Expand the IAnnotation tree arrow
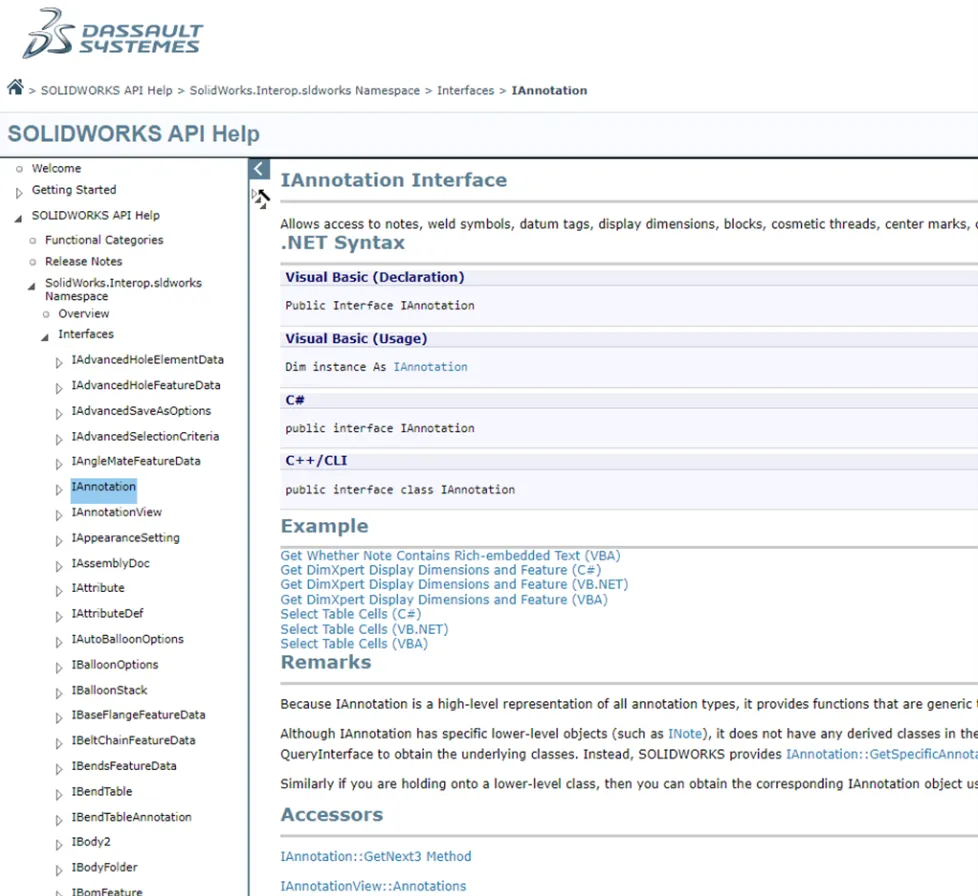978x896 pixels. click(x=59, y=490)
